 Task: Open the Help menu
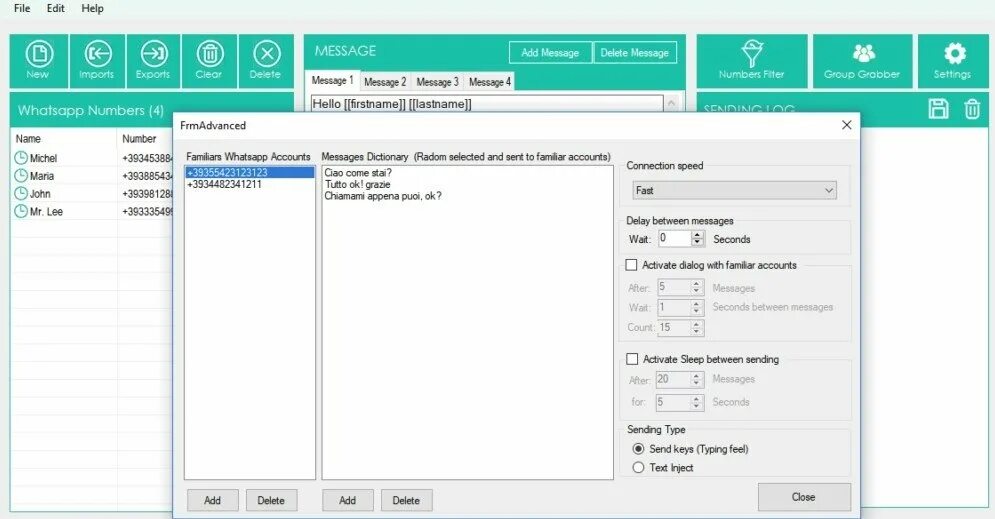(93, 8)
